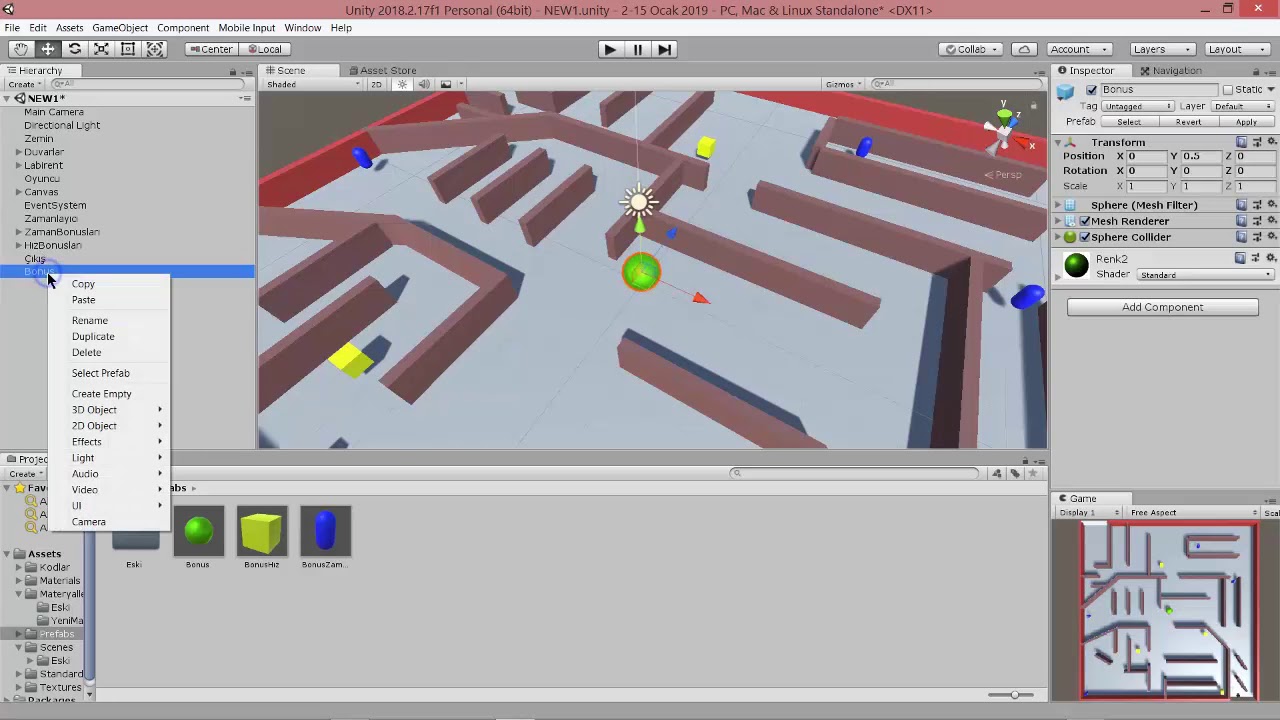Open the Window menu
This screenshot has height=720, width=1280.
pos(302,27)
